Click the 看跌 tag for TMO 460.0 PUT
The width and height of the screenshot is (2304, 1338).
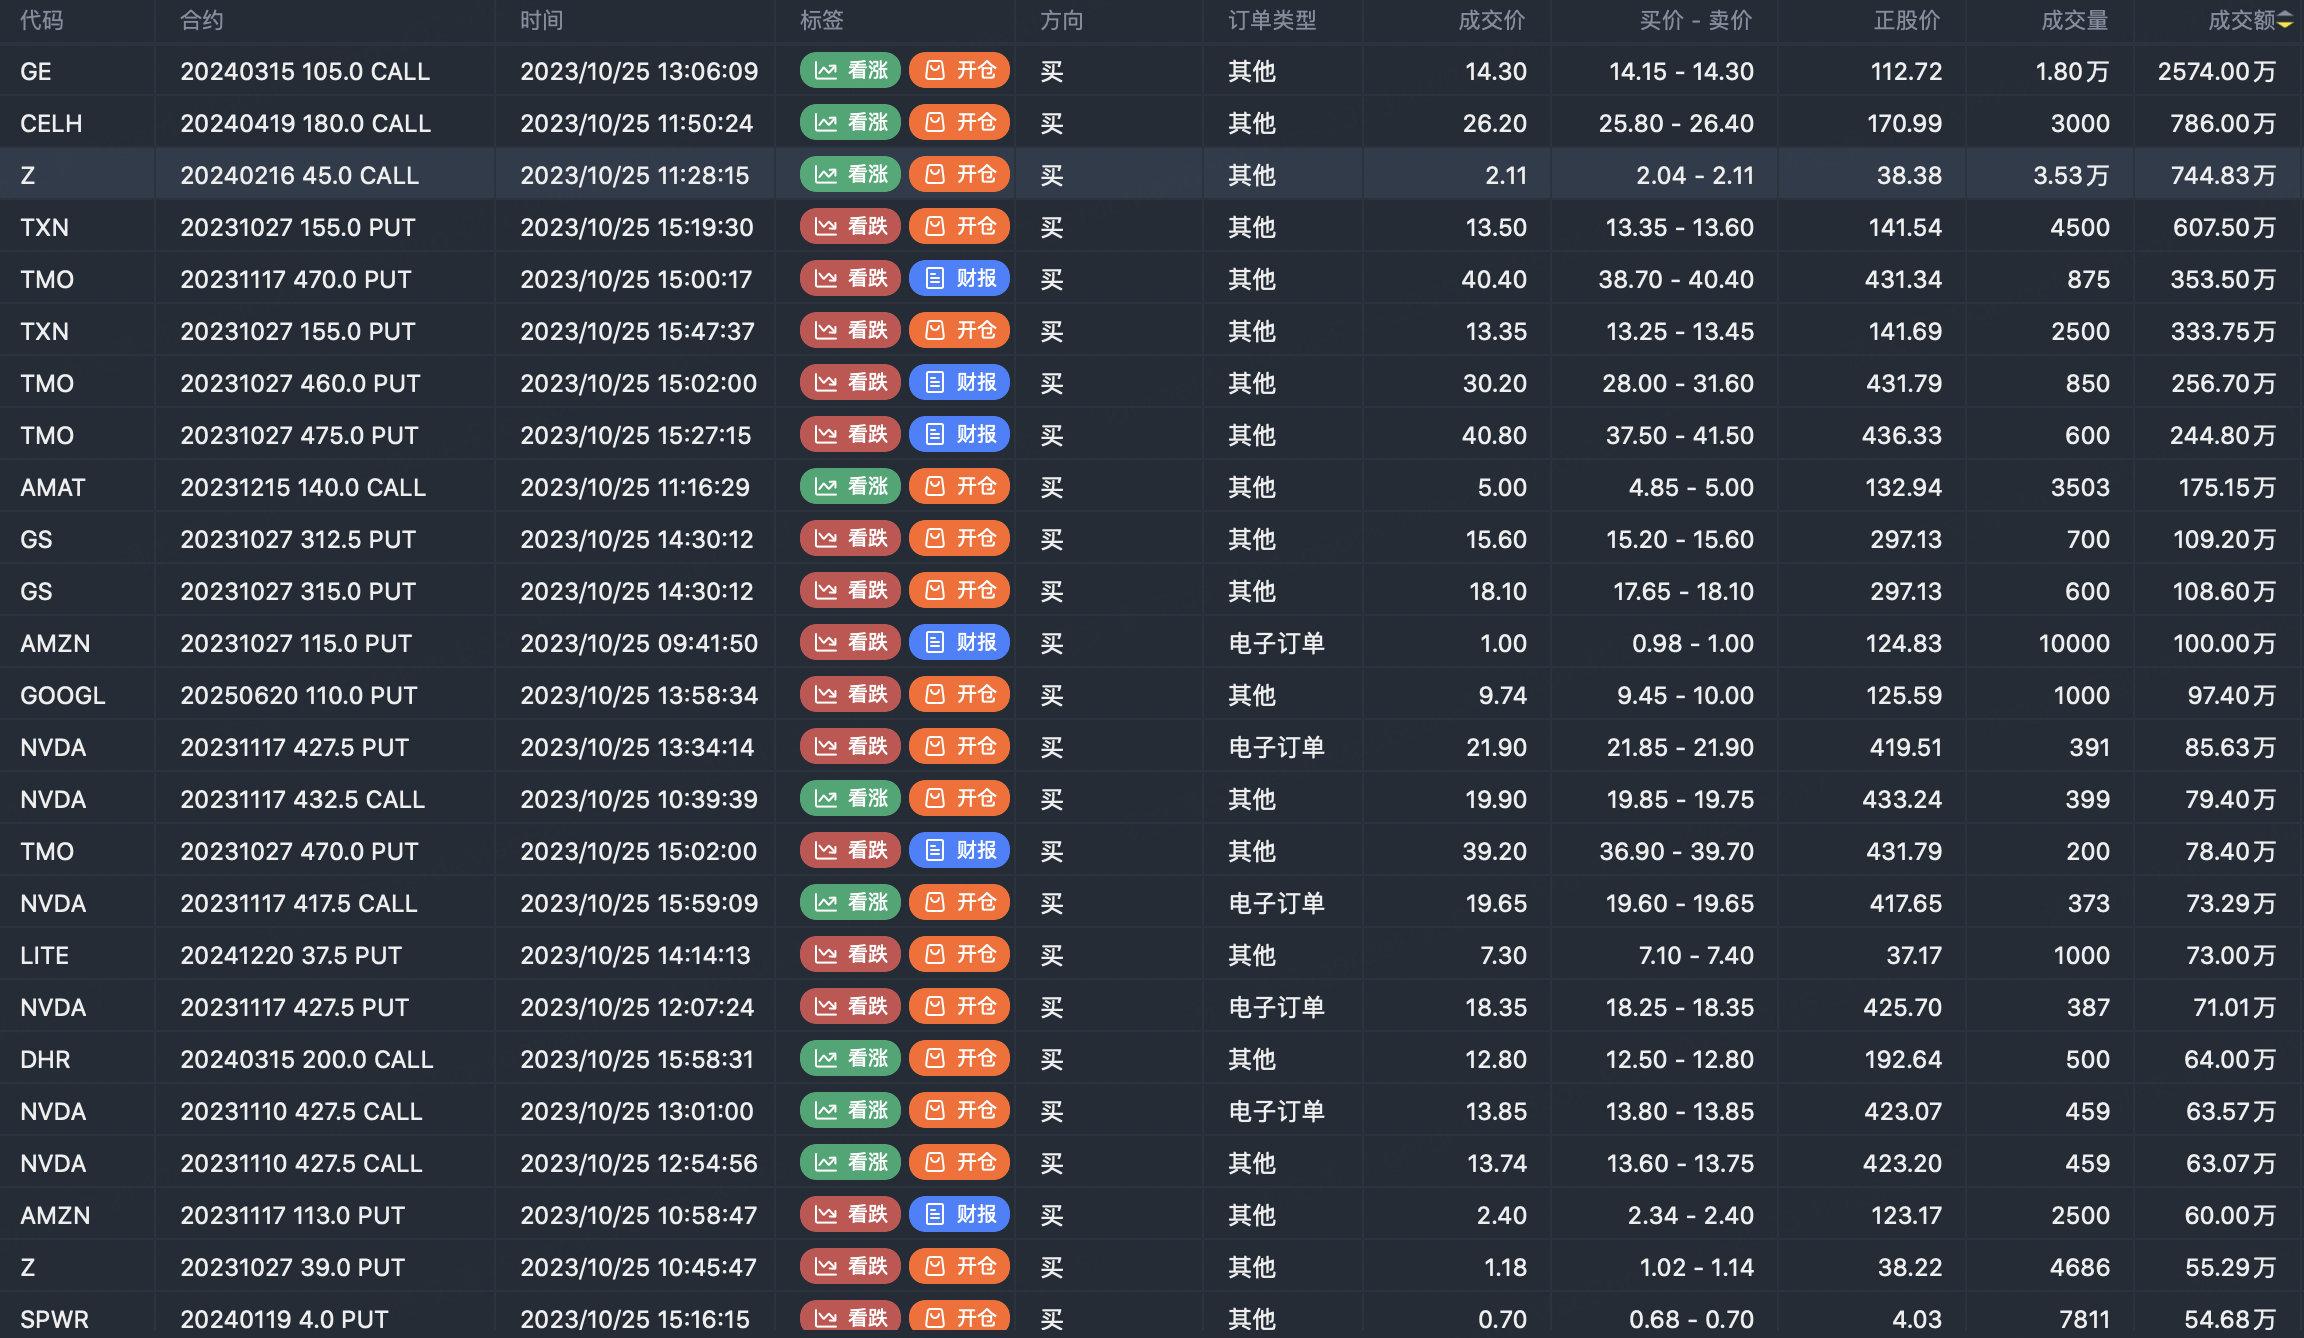(851, 383)
